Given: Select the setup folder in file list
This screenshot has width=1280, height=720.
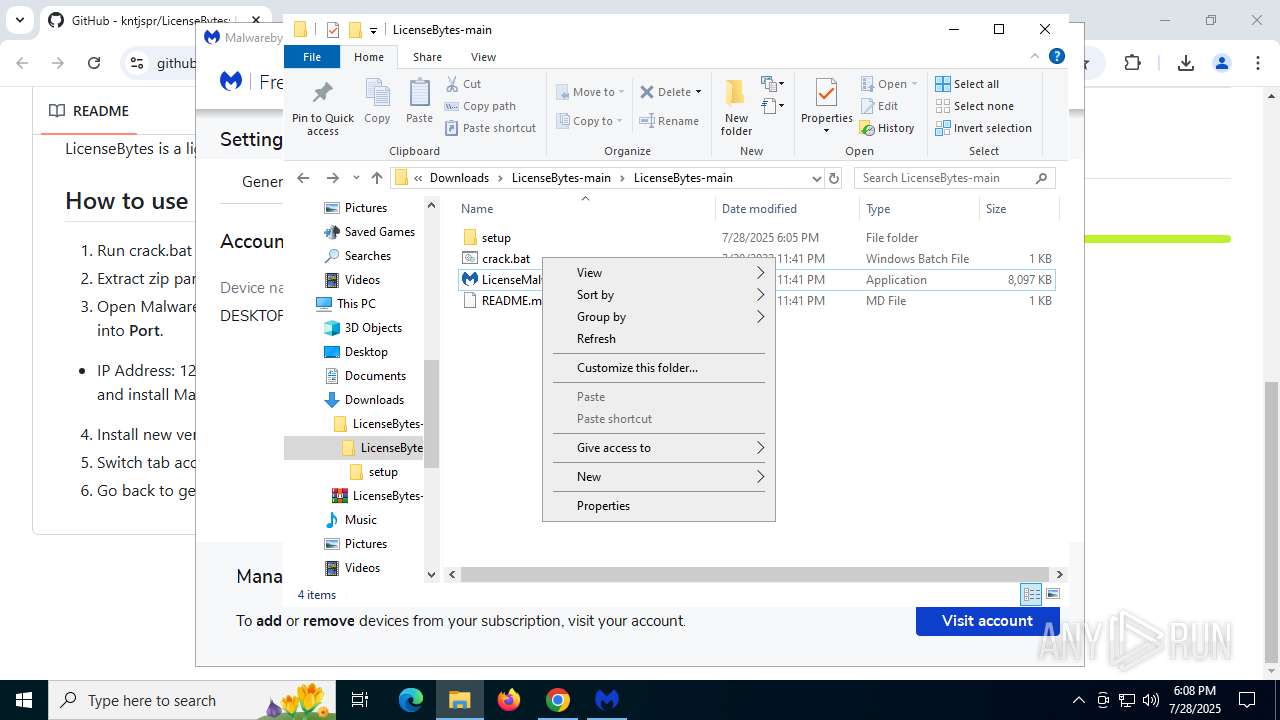Looking at the screenshot, I should click(x=496, y=238).
